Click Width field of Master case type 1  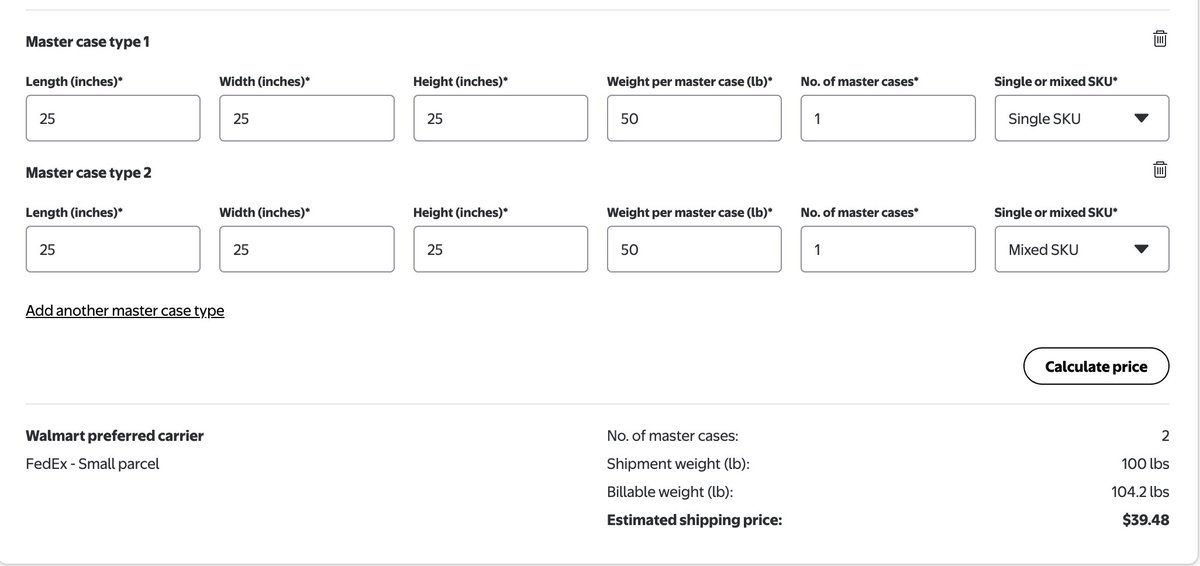306,118
